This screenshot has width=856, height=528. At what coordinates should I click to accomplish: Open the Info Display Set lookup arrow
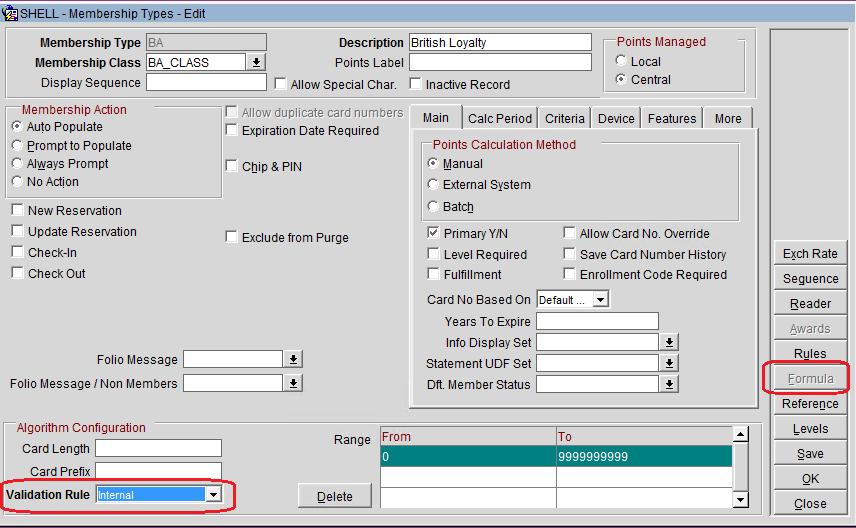point(670,342)
